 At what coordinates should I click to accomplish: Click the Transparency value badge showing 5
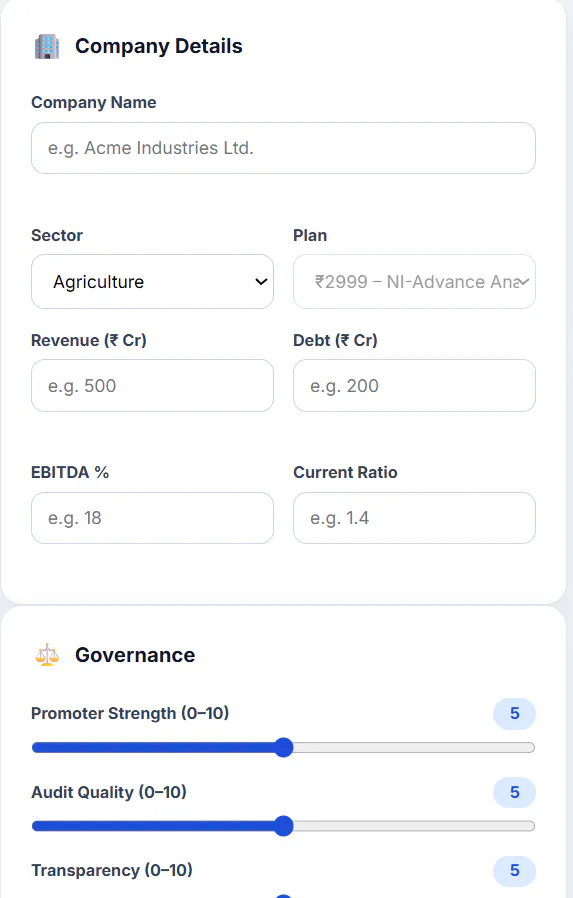pyautogui.click(x=515, y=871)
